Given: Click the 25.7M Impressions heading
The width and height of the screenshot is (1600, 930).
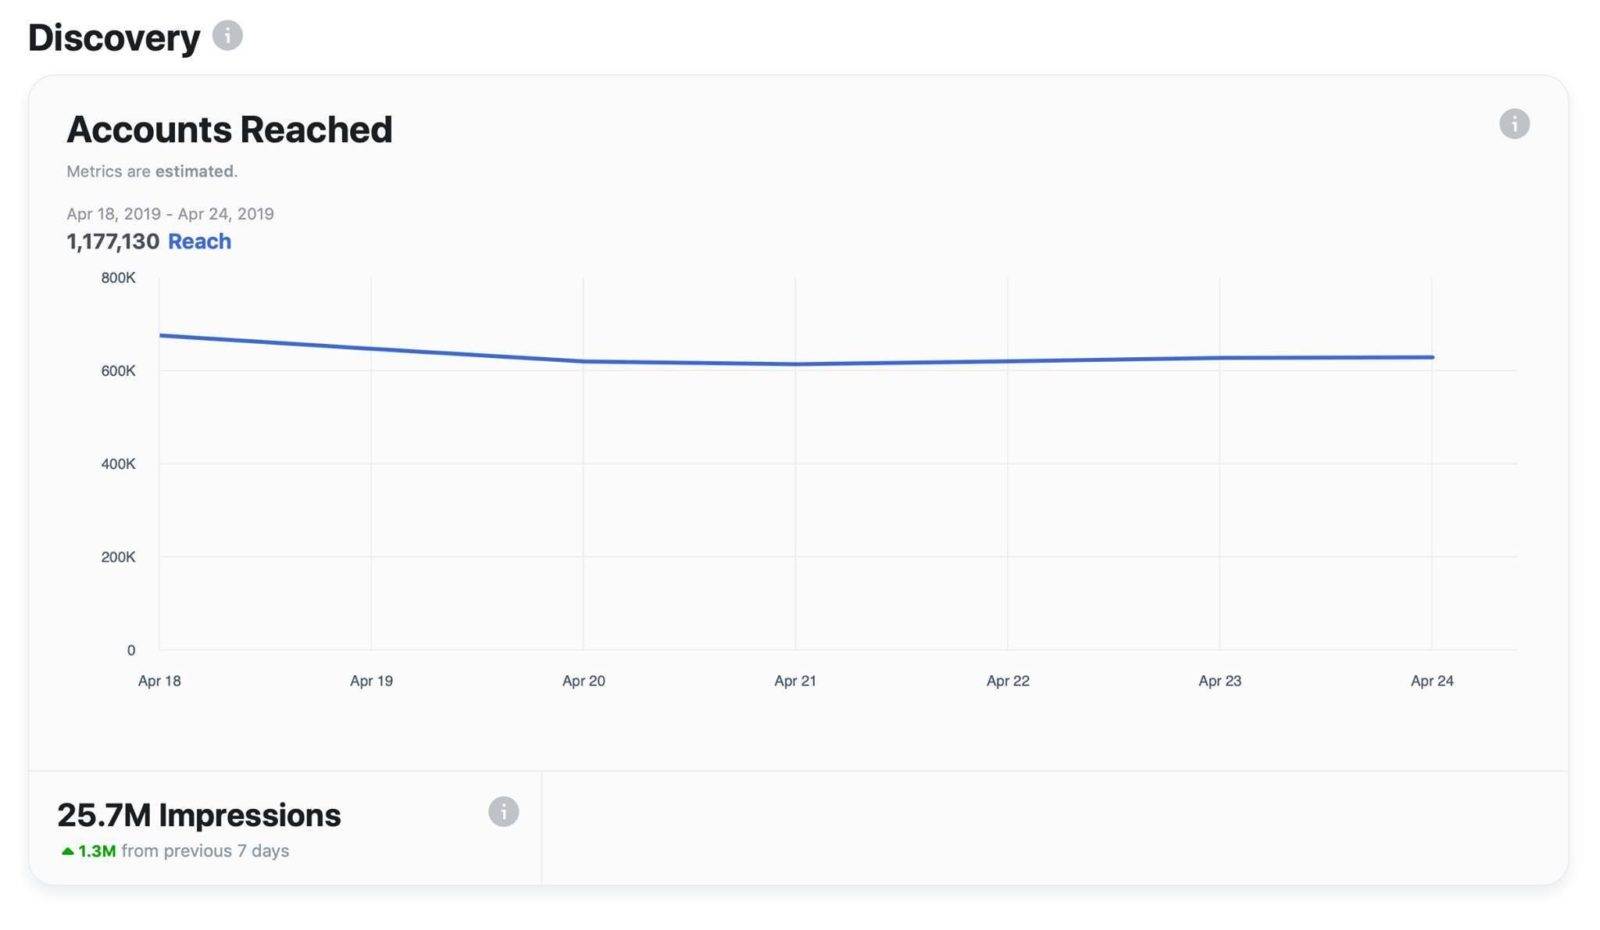Looking at the screenshot, I should (x=199, y=815).
